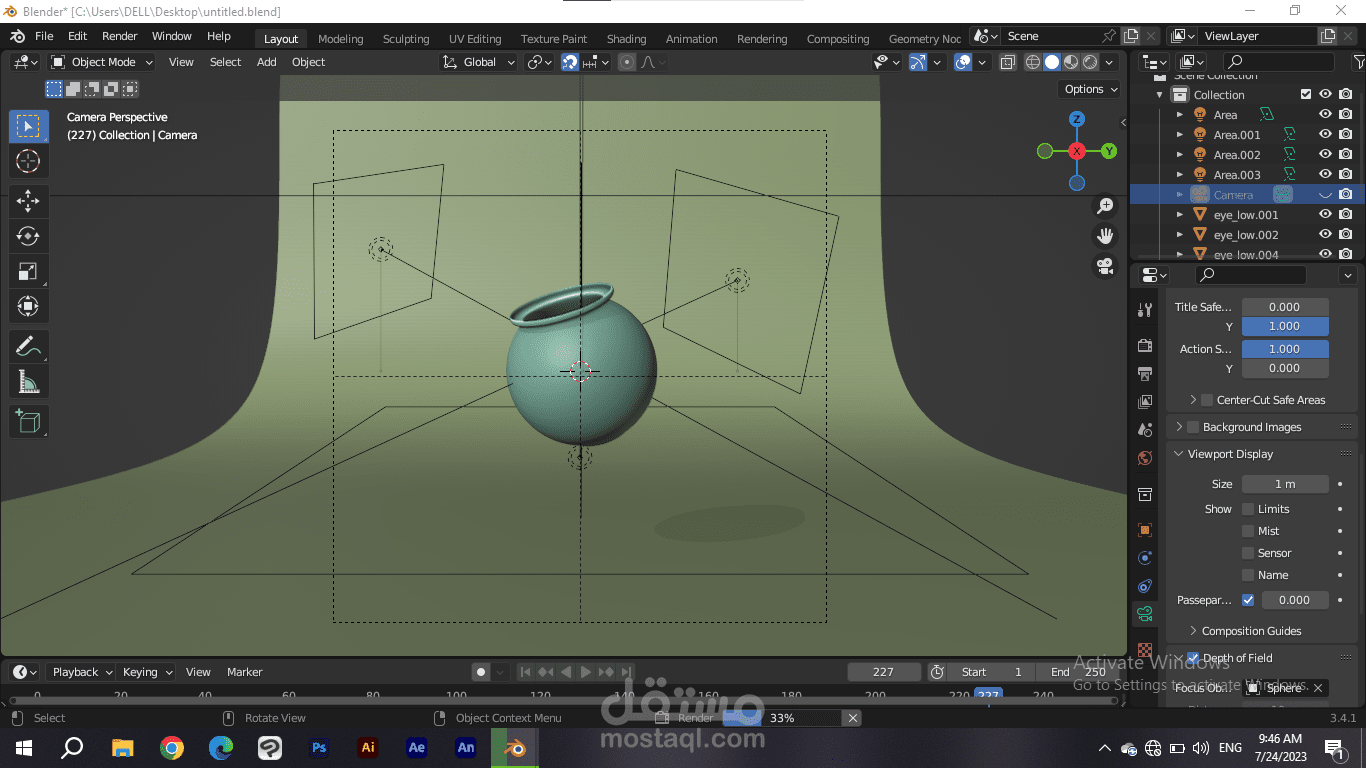Select the Cursor tool in the viewport toolbar

click(x=28, y=161)
